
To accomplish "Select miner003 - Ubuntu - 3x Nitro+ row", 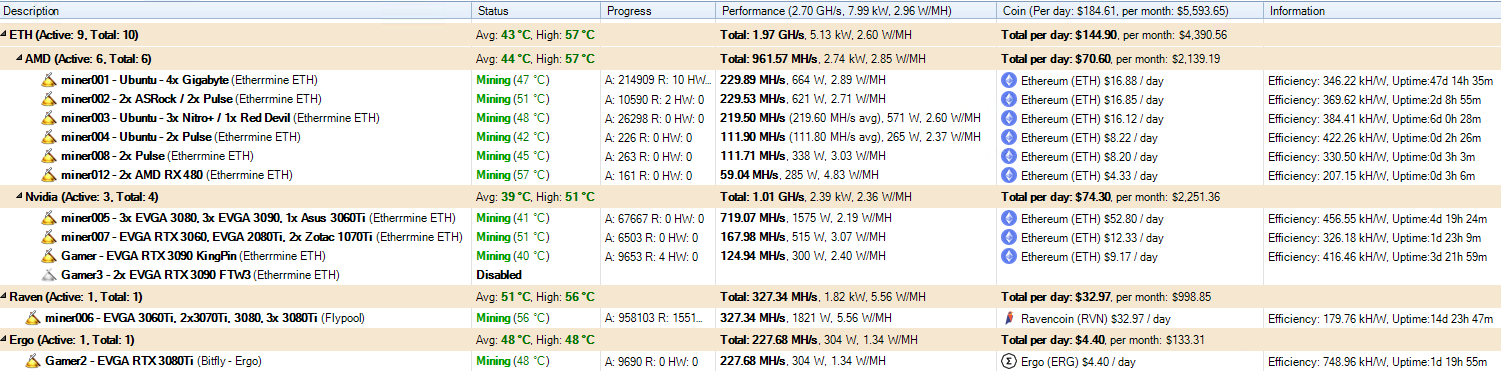I will tap(220, 118).
